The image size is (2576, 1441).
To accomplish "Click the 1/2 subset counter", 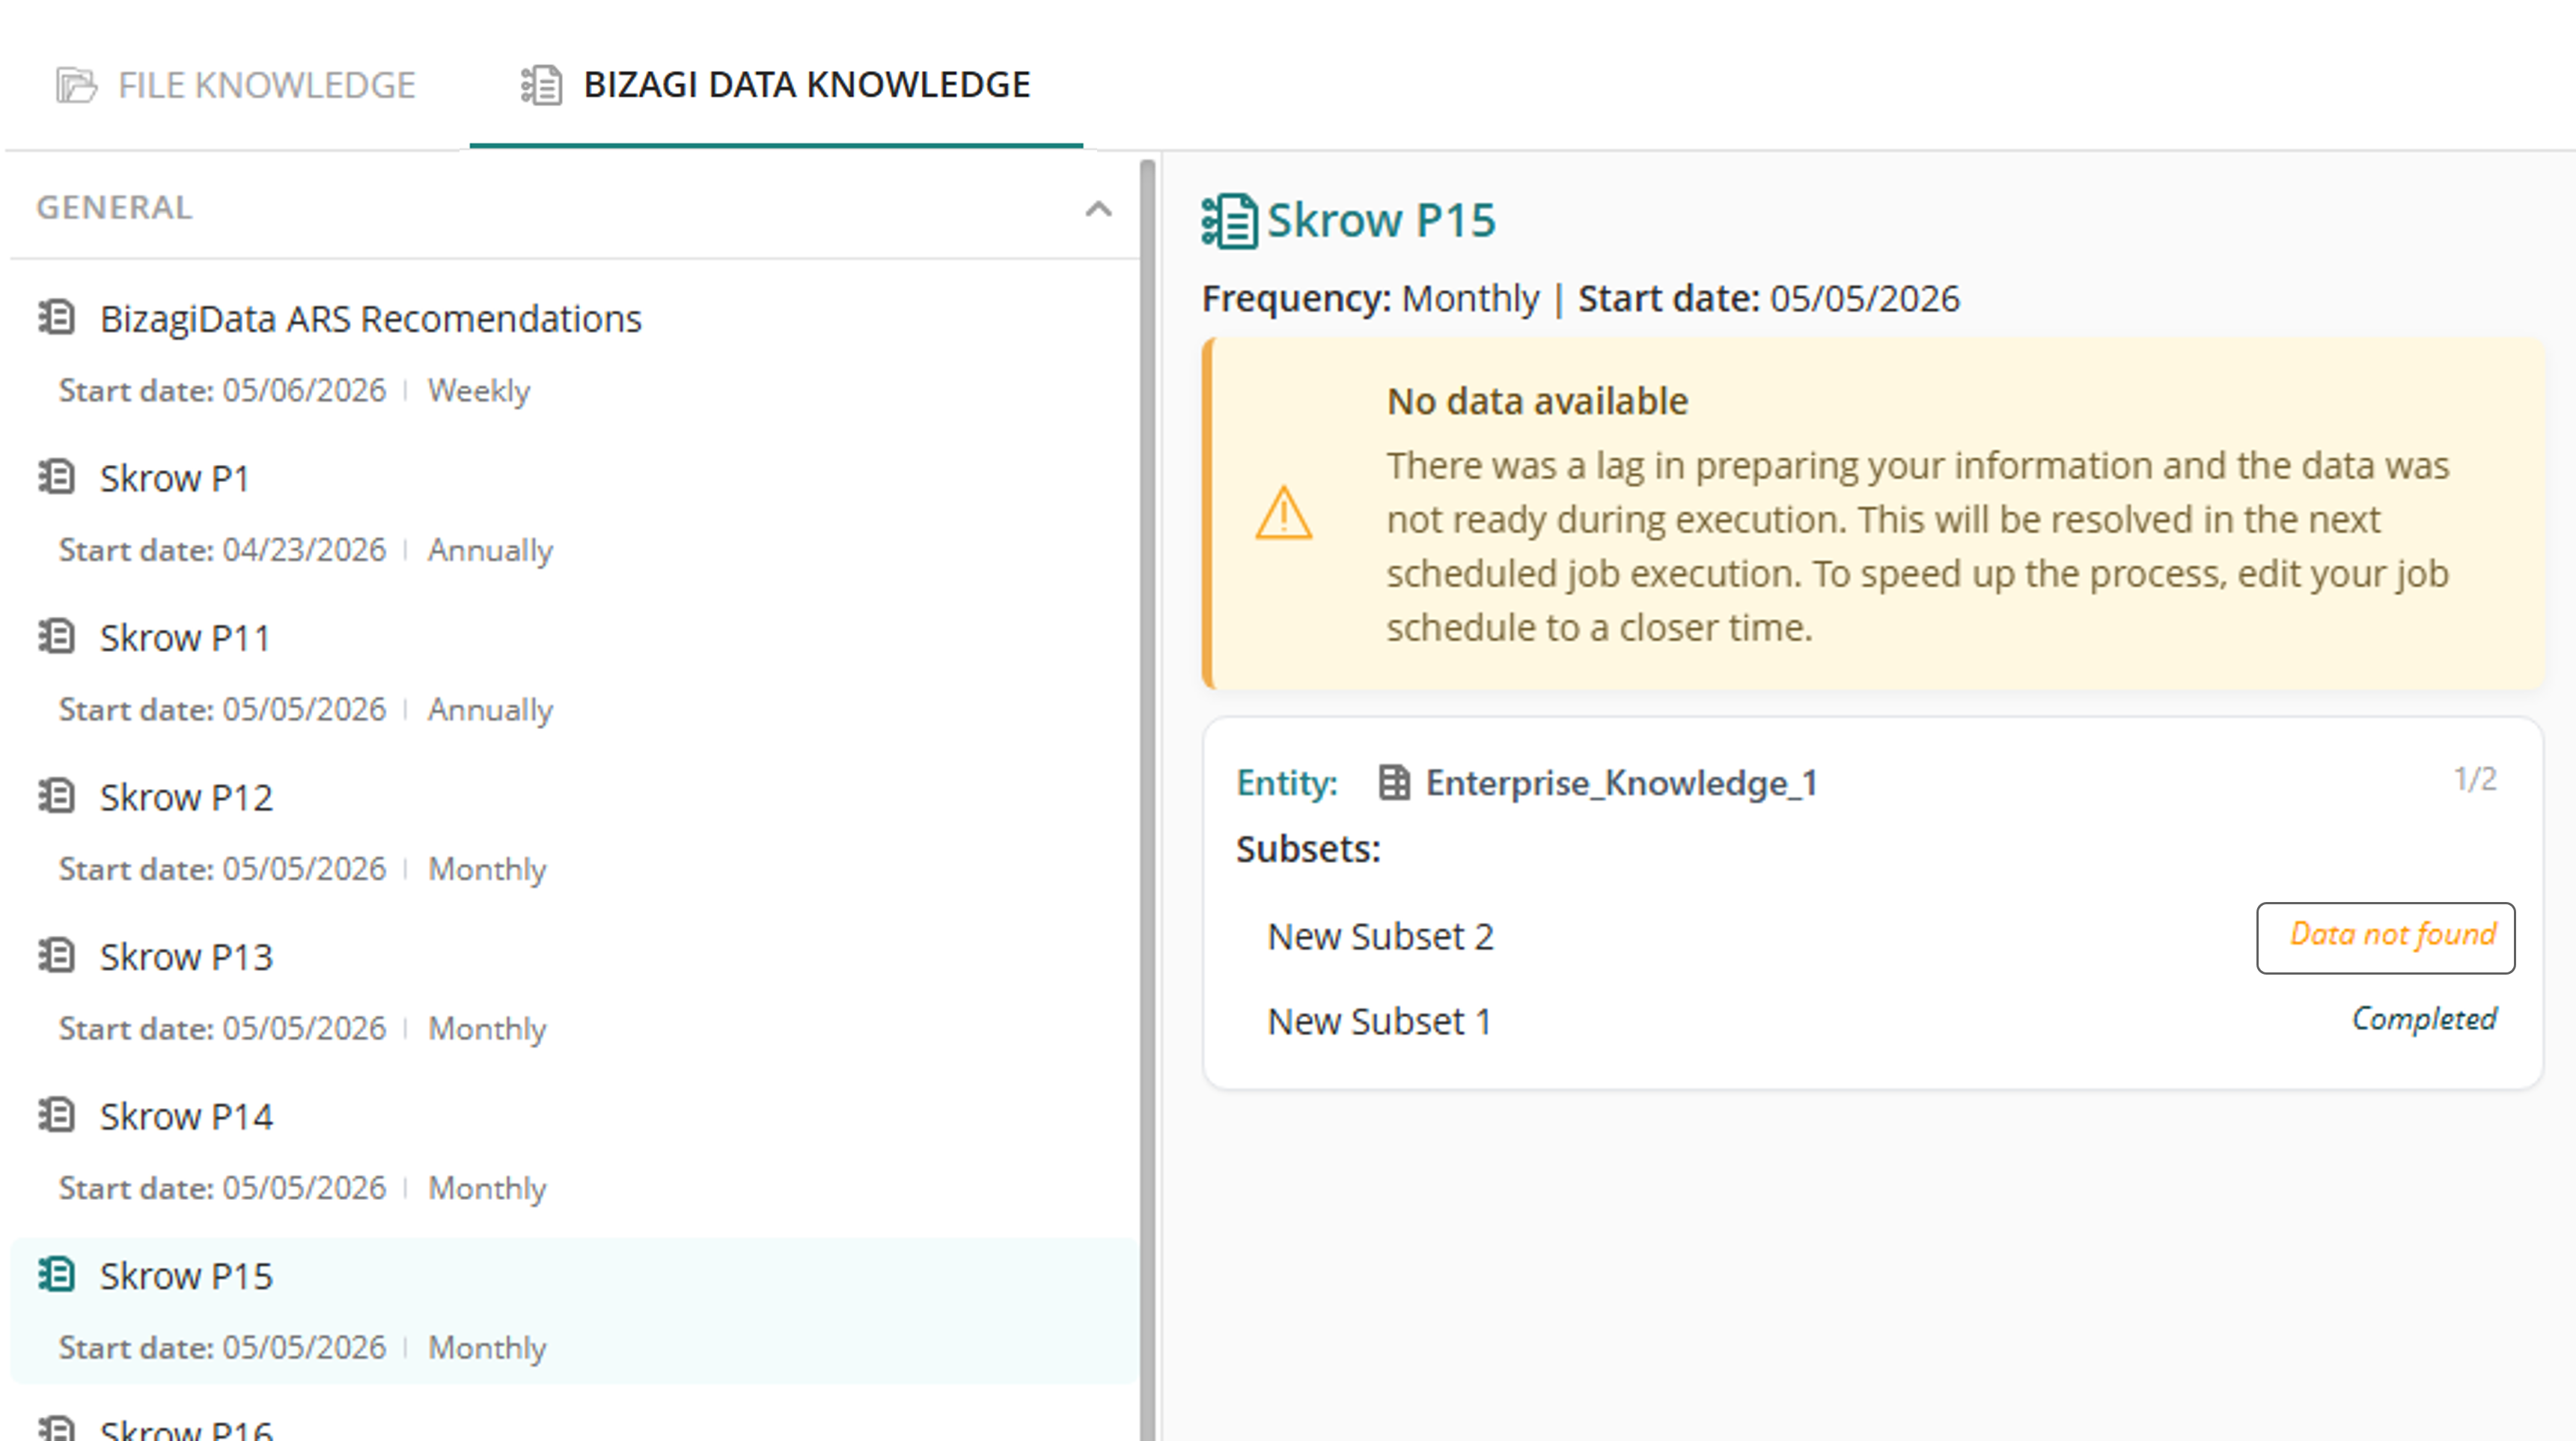I will (2475, 779).
